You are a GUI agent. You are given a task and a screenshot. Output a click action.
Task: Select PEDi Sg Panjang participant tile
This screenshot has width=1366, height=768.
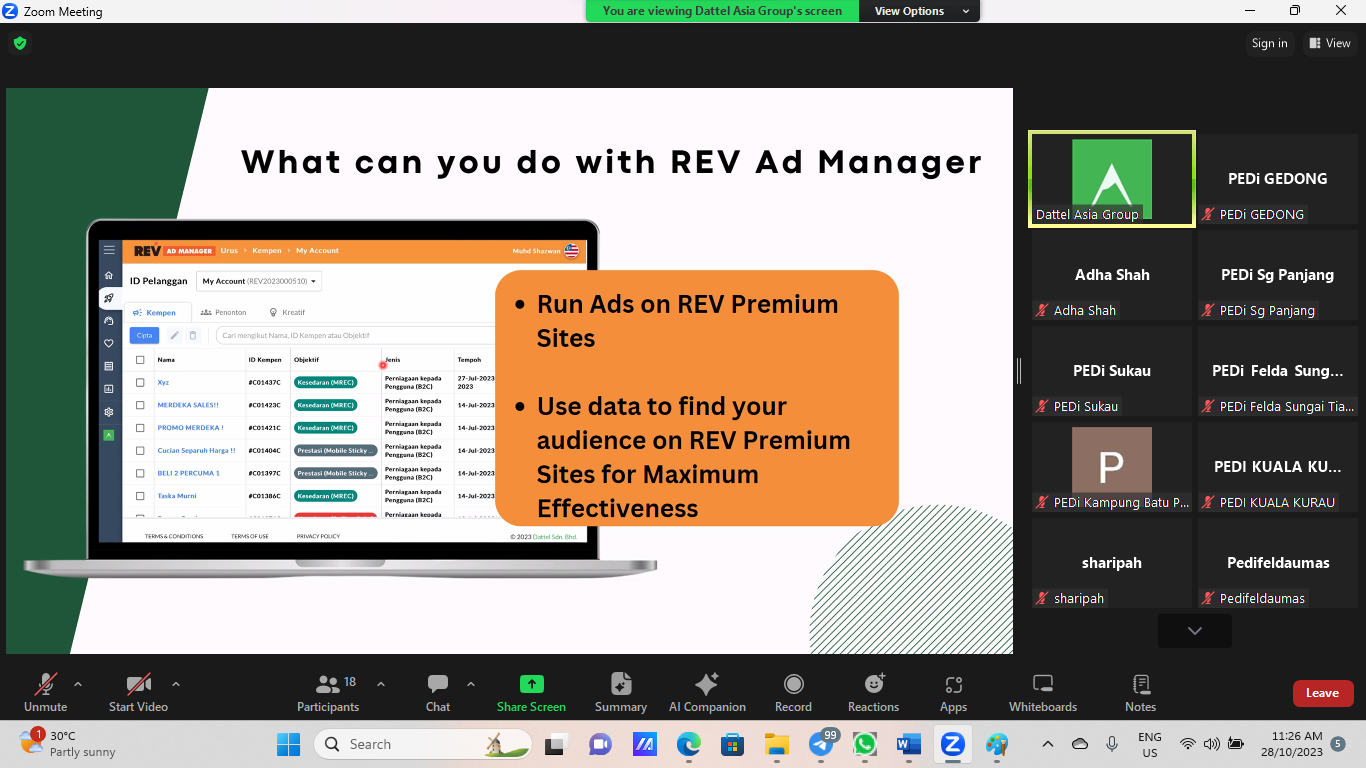pyautogui.click(x=1278, y=275)
